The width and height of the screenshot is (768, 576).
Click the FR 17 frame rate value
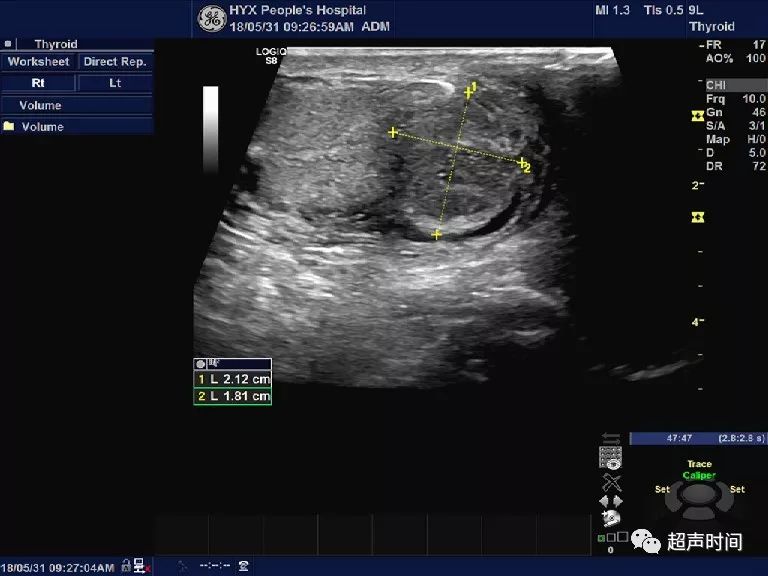coord(736,45)
